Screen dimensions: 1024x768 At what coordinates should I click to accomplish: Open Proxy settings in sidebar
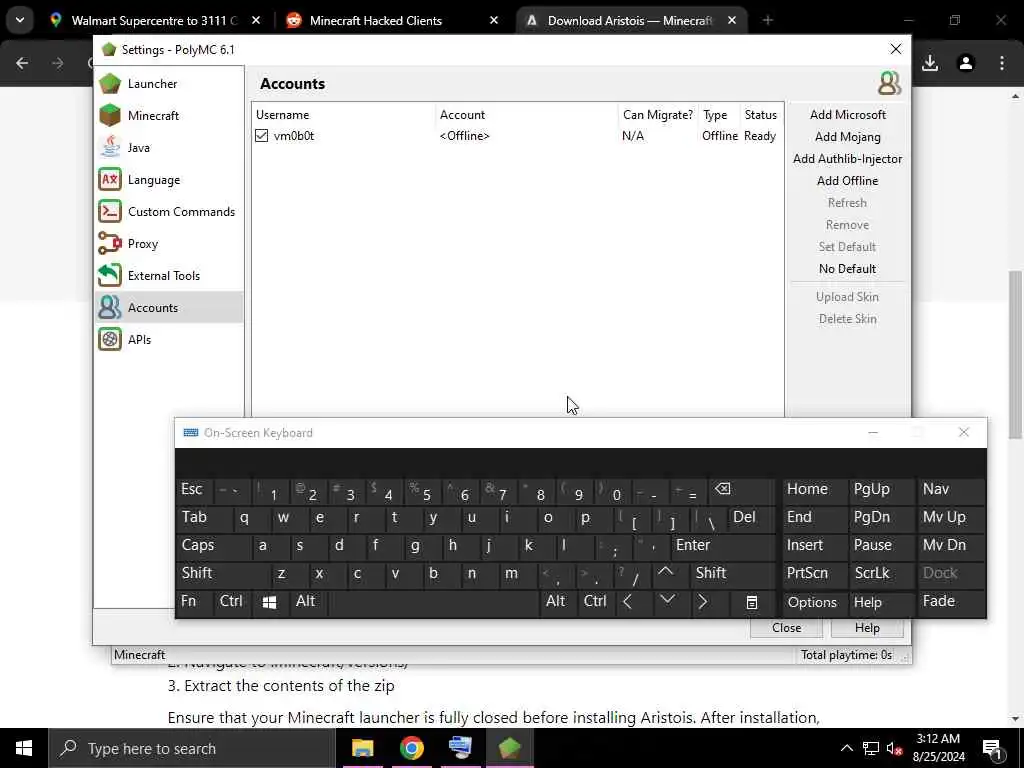point(169,244)
